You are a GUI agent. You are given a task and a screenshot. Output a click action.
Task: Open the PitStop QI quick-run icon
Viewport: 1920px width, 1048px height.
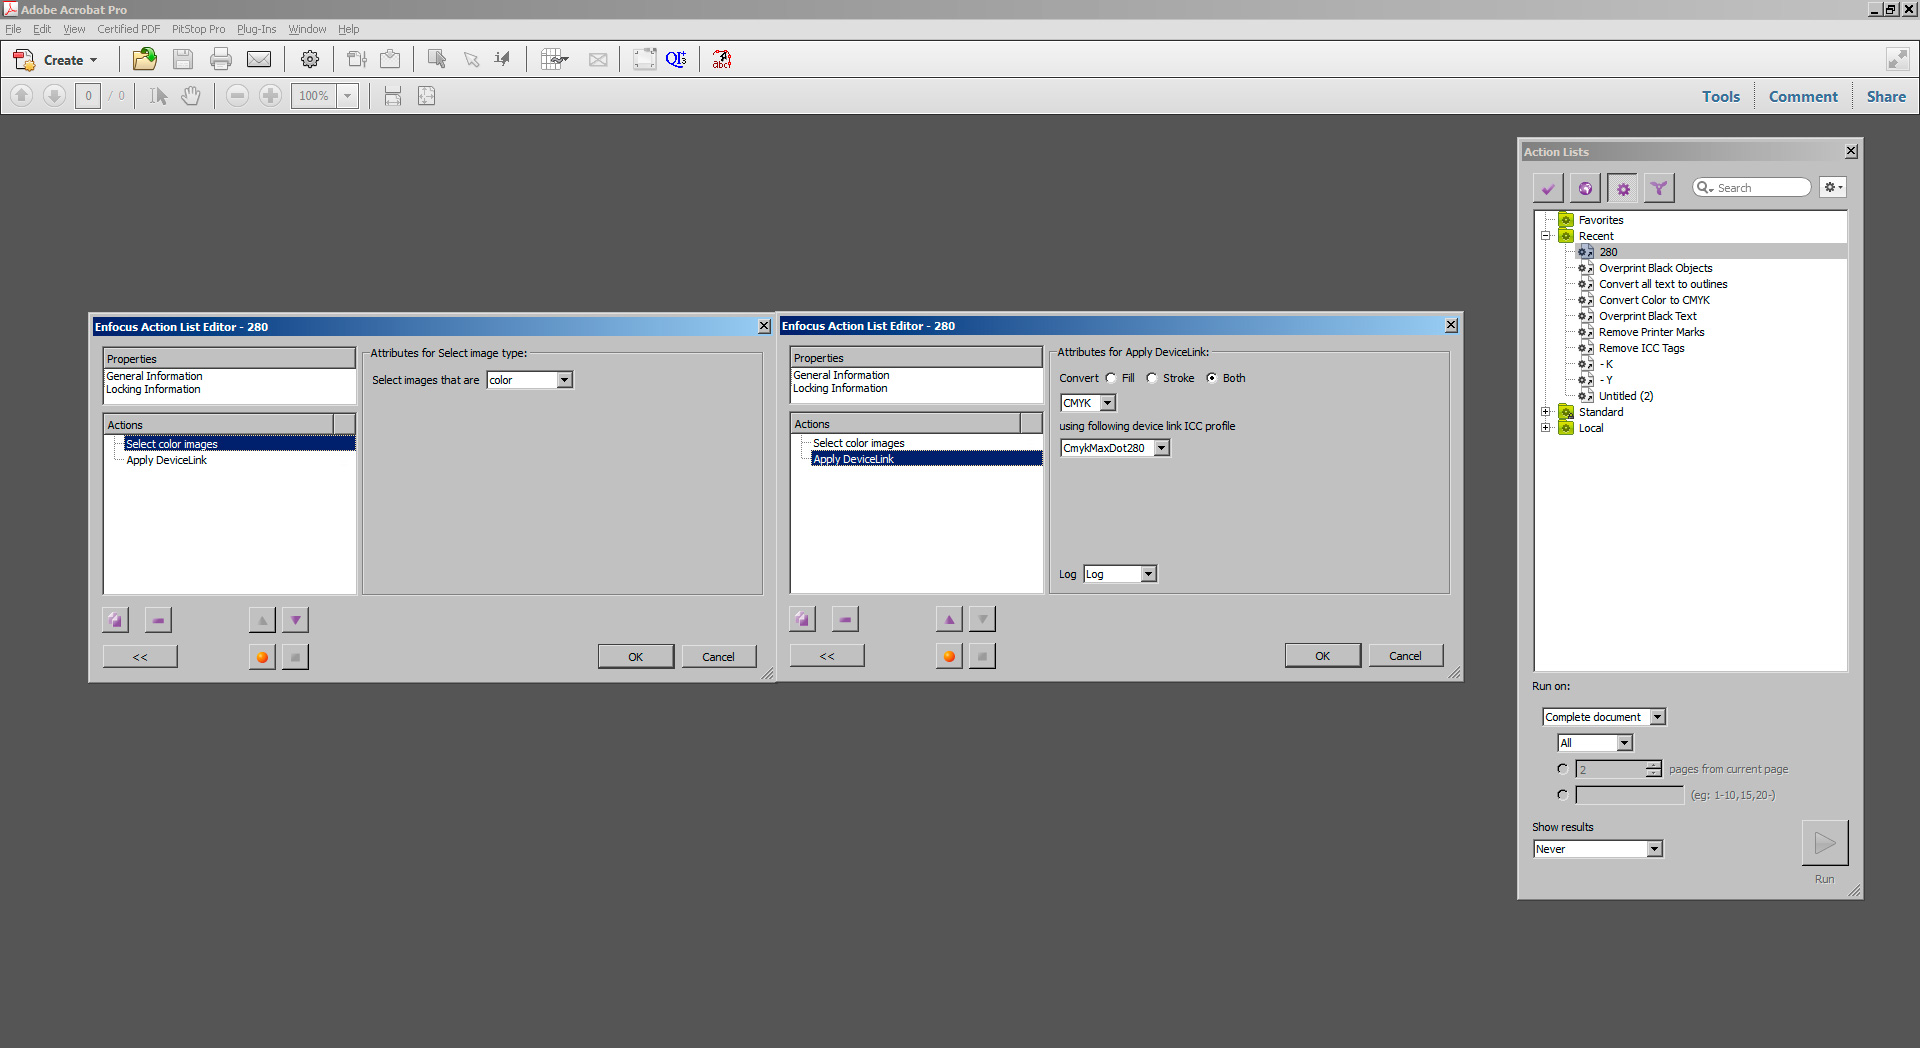coord(676,59)
